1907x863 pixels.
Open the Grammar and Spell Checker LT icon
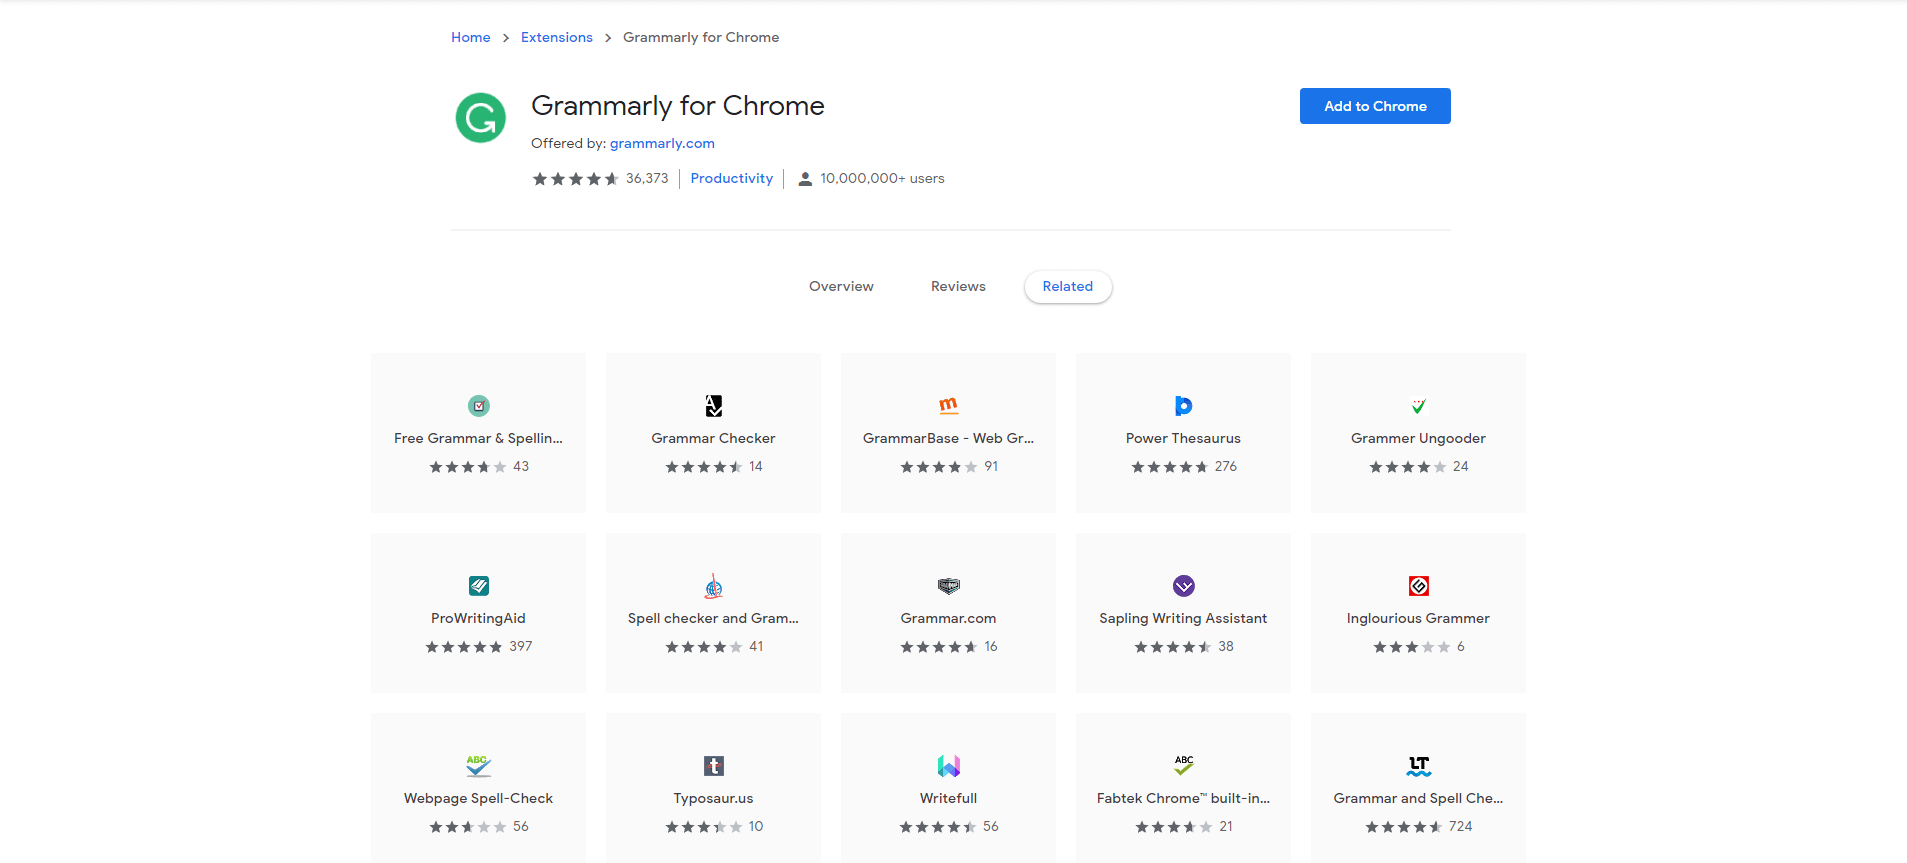(1418, 766)
